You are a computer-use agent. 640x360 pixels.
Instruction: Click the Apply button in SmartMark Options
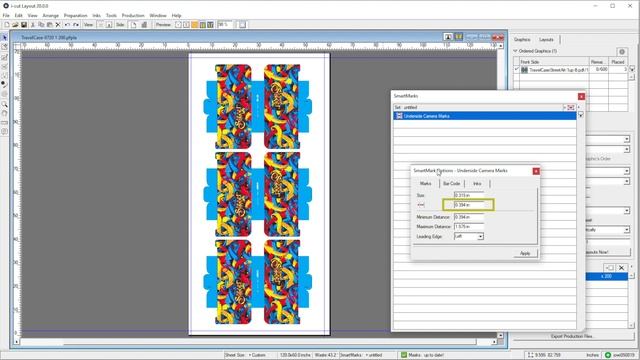pos(525,253)
